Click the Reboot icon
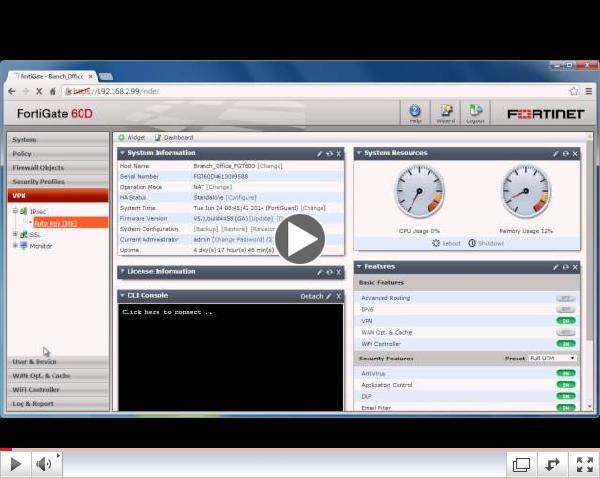600x478 pixels. click(436, 243)
